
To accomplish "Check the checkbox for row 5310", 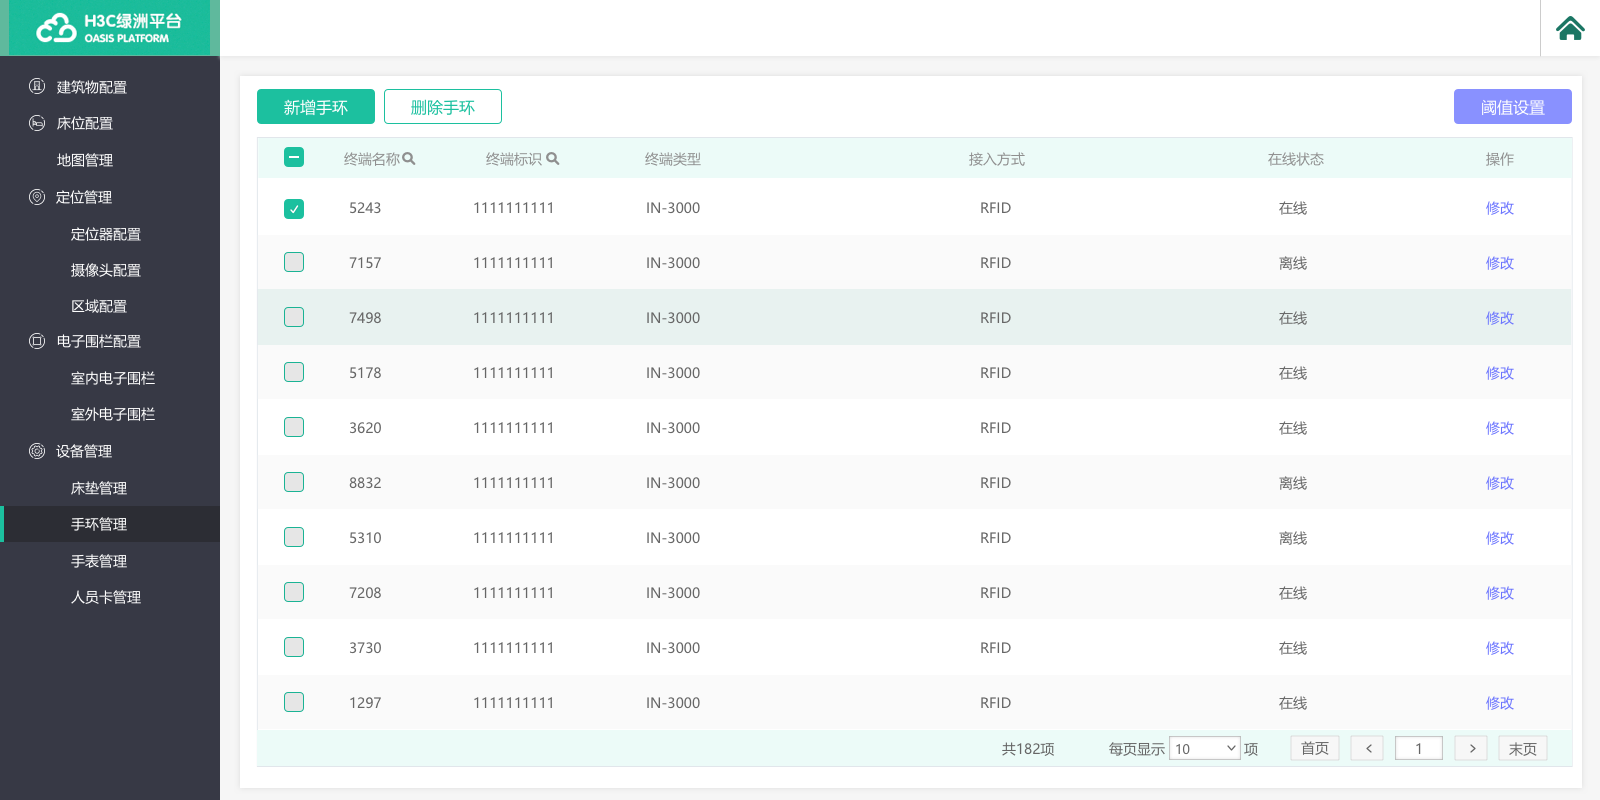I will click(x=294, y=537).
